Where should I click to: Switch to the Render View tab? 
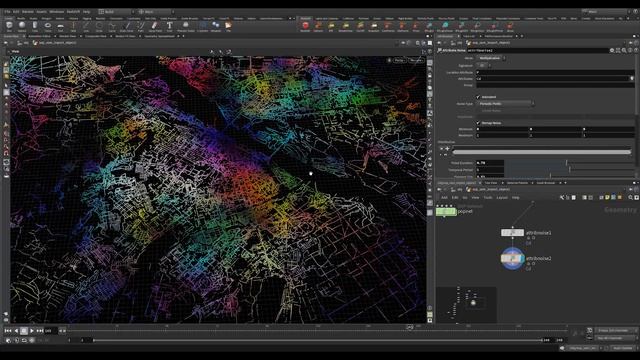[68, 36]
